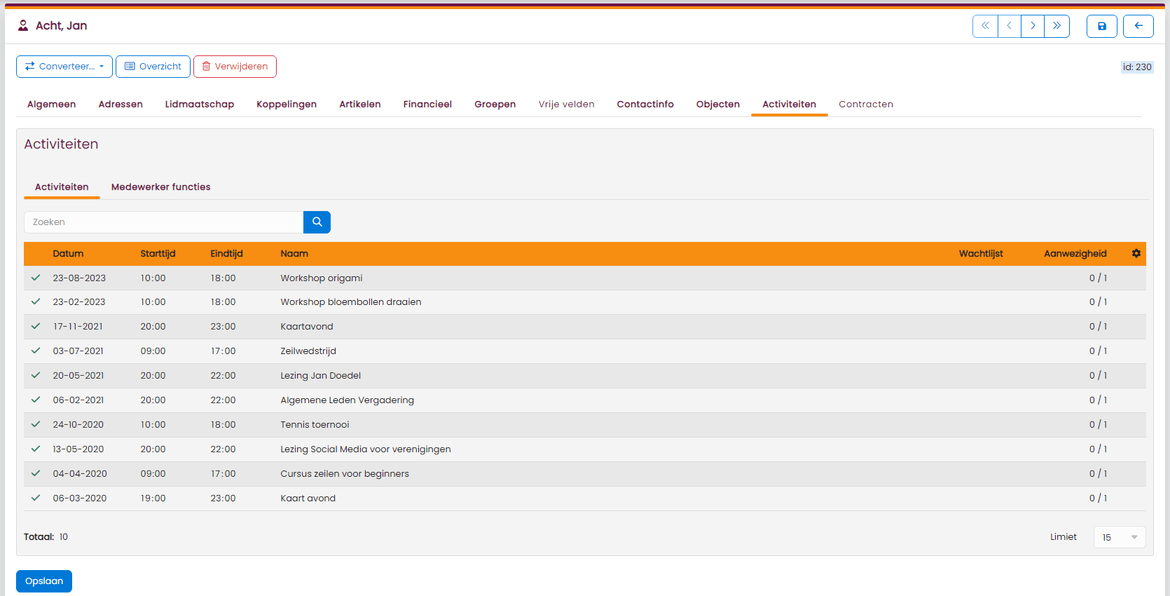Viewport: 1170px width, 596px height.
Task: Focus the Zoeken search field
Action: pyautogui.click(x=163, y=222)
